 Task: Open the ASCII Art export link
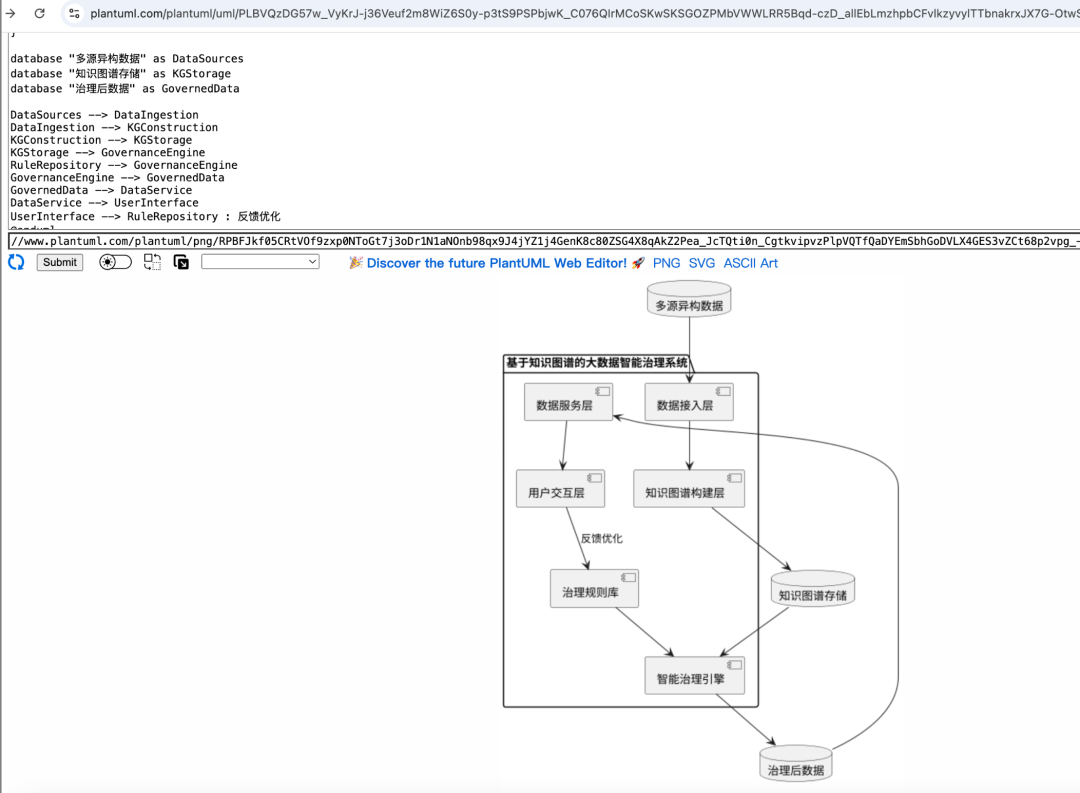pos(750,263)
